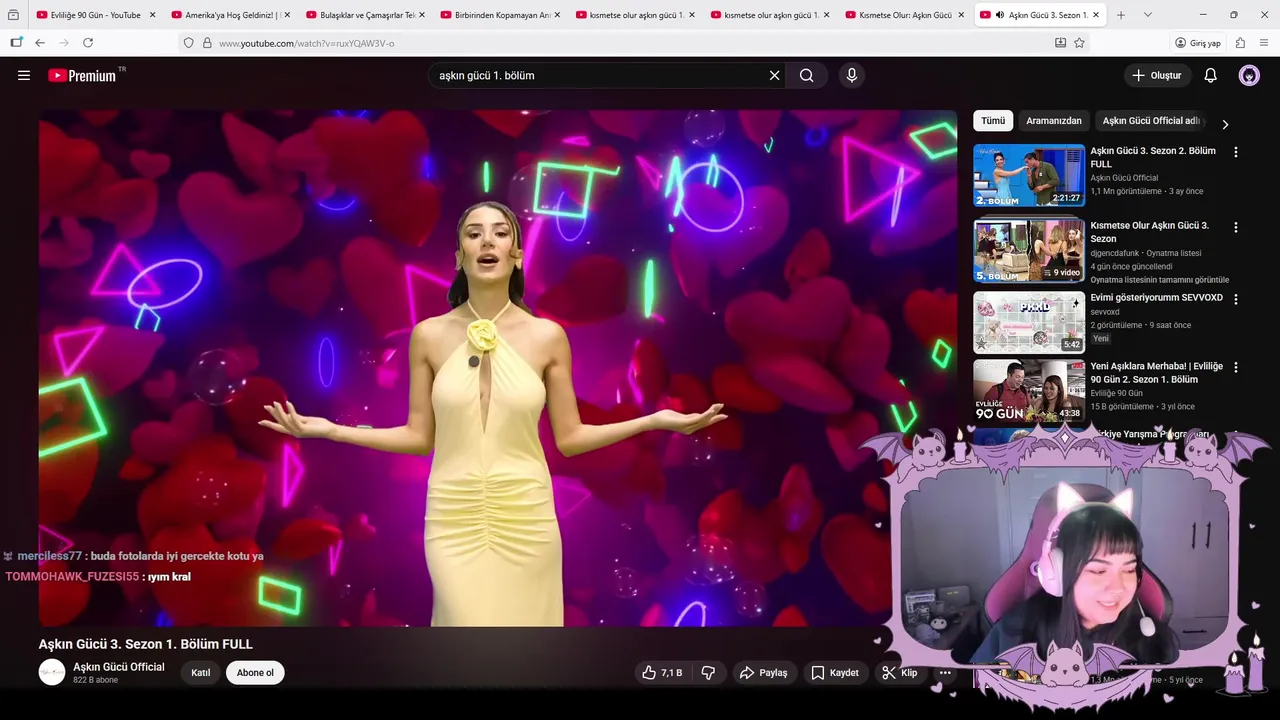The image size is (1280, 720).
Task: Close the Amerika'ya Hoş Geldiniz tab
Action: tap(287, 15)
